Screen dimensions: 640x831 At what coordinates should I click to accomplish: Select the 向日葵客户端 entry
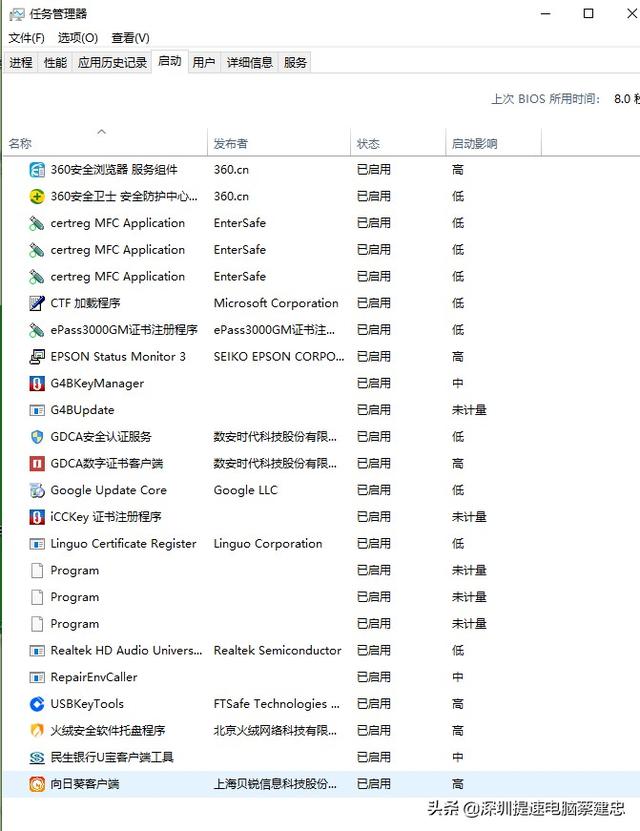pos(321,784)
